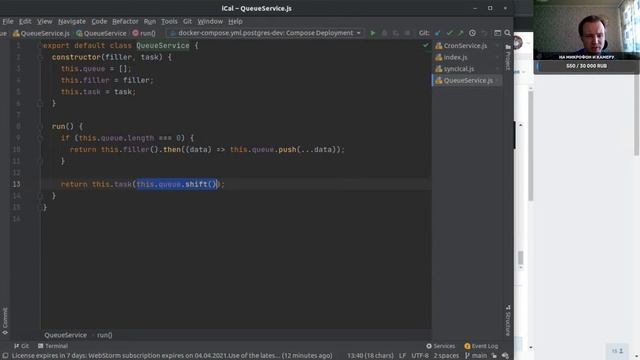Change the 2 spaces indent setting
The image size is (640, 360).
click(x=446, y=356)
